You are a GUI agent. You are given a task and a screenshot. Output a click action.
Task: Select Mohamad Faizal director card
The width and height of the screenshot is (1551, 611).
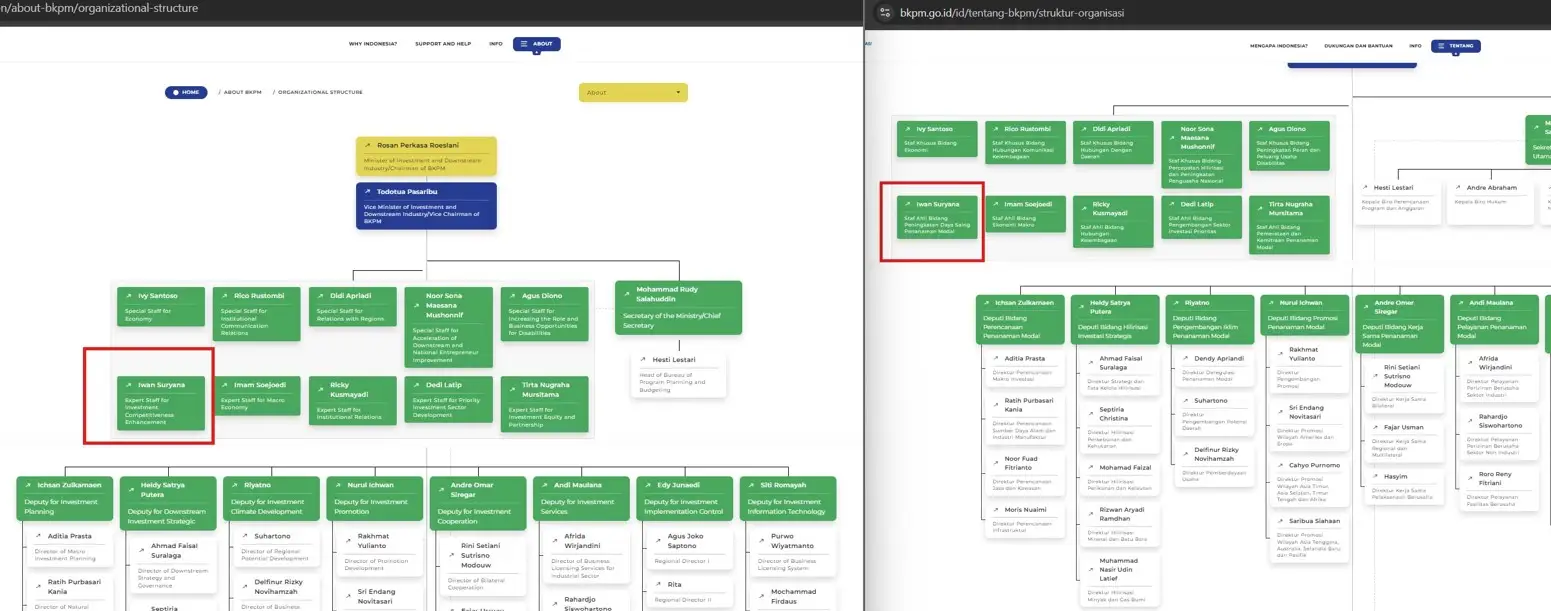(1119, 477)
